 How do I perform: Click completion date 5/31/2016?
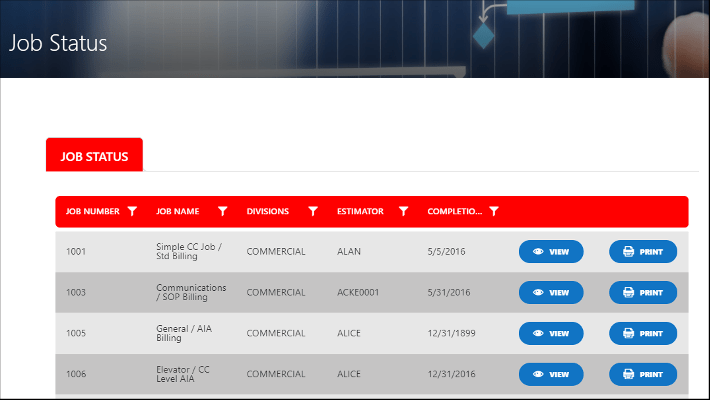(449, 292)
